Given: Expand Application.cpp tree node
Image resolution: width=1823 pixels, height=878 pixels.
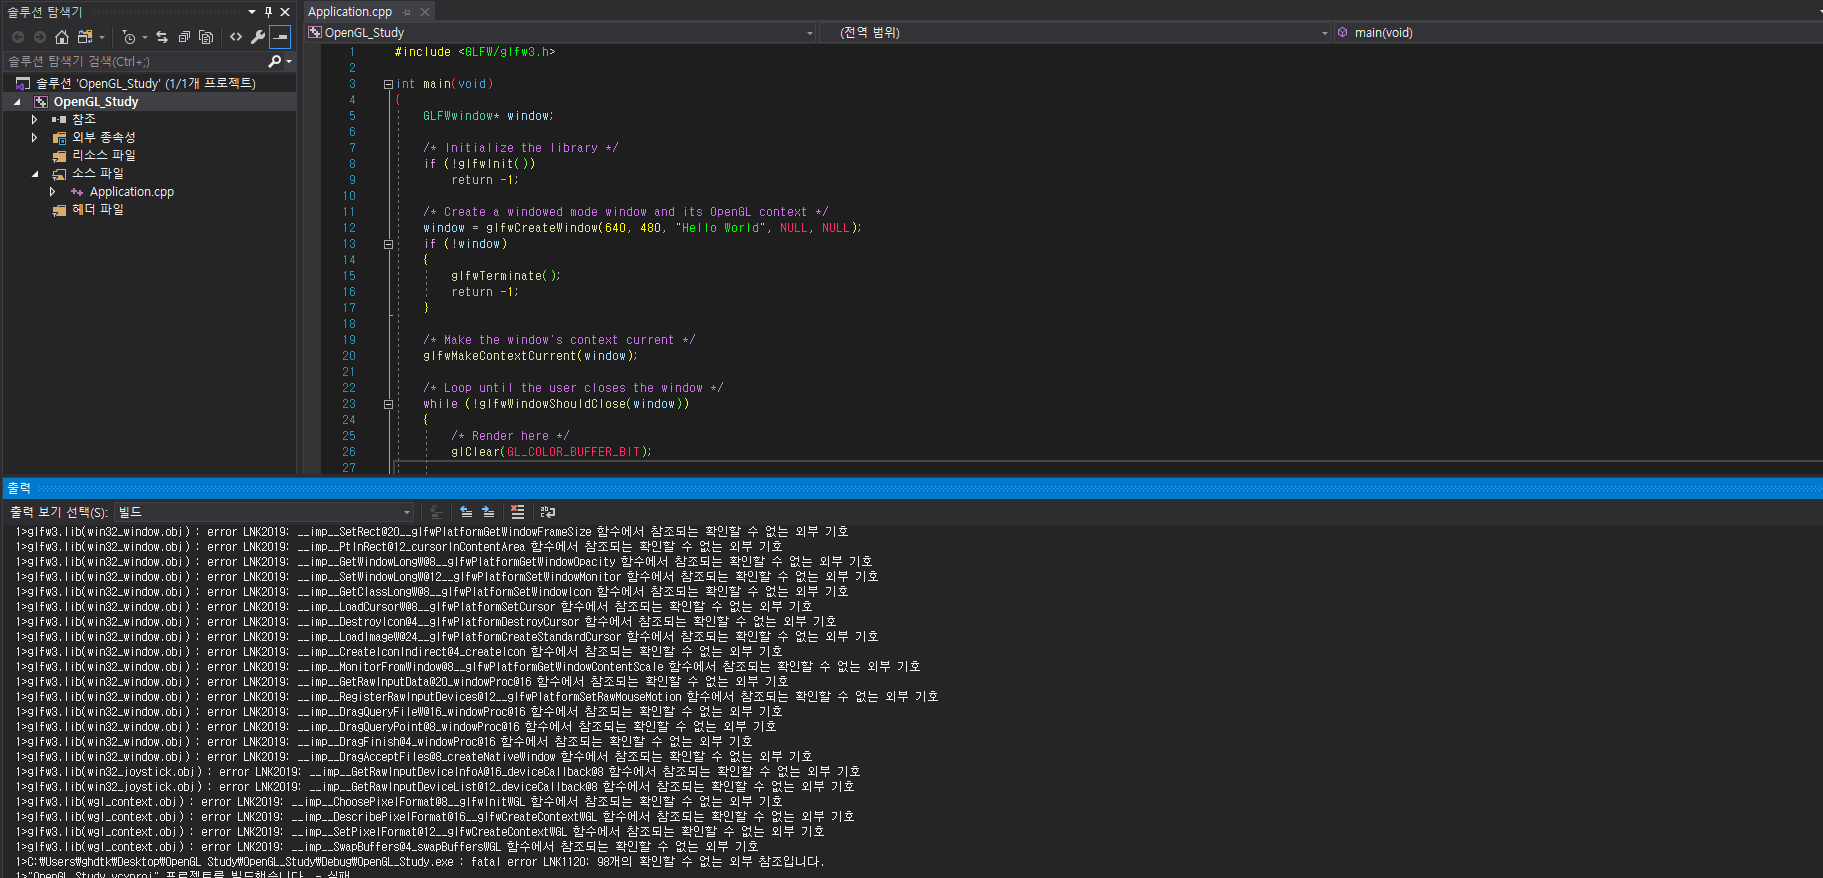Looking at the screenshot, I should tap(53, 192).
